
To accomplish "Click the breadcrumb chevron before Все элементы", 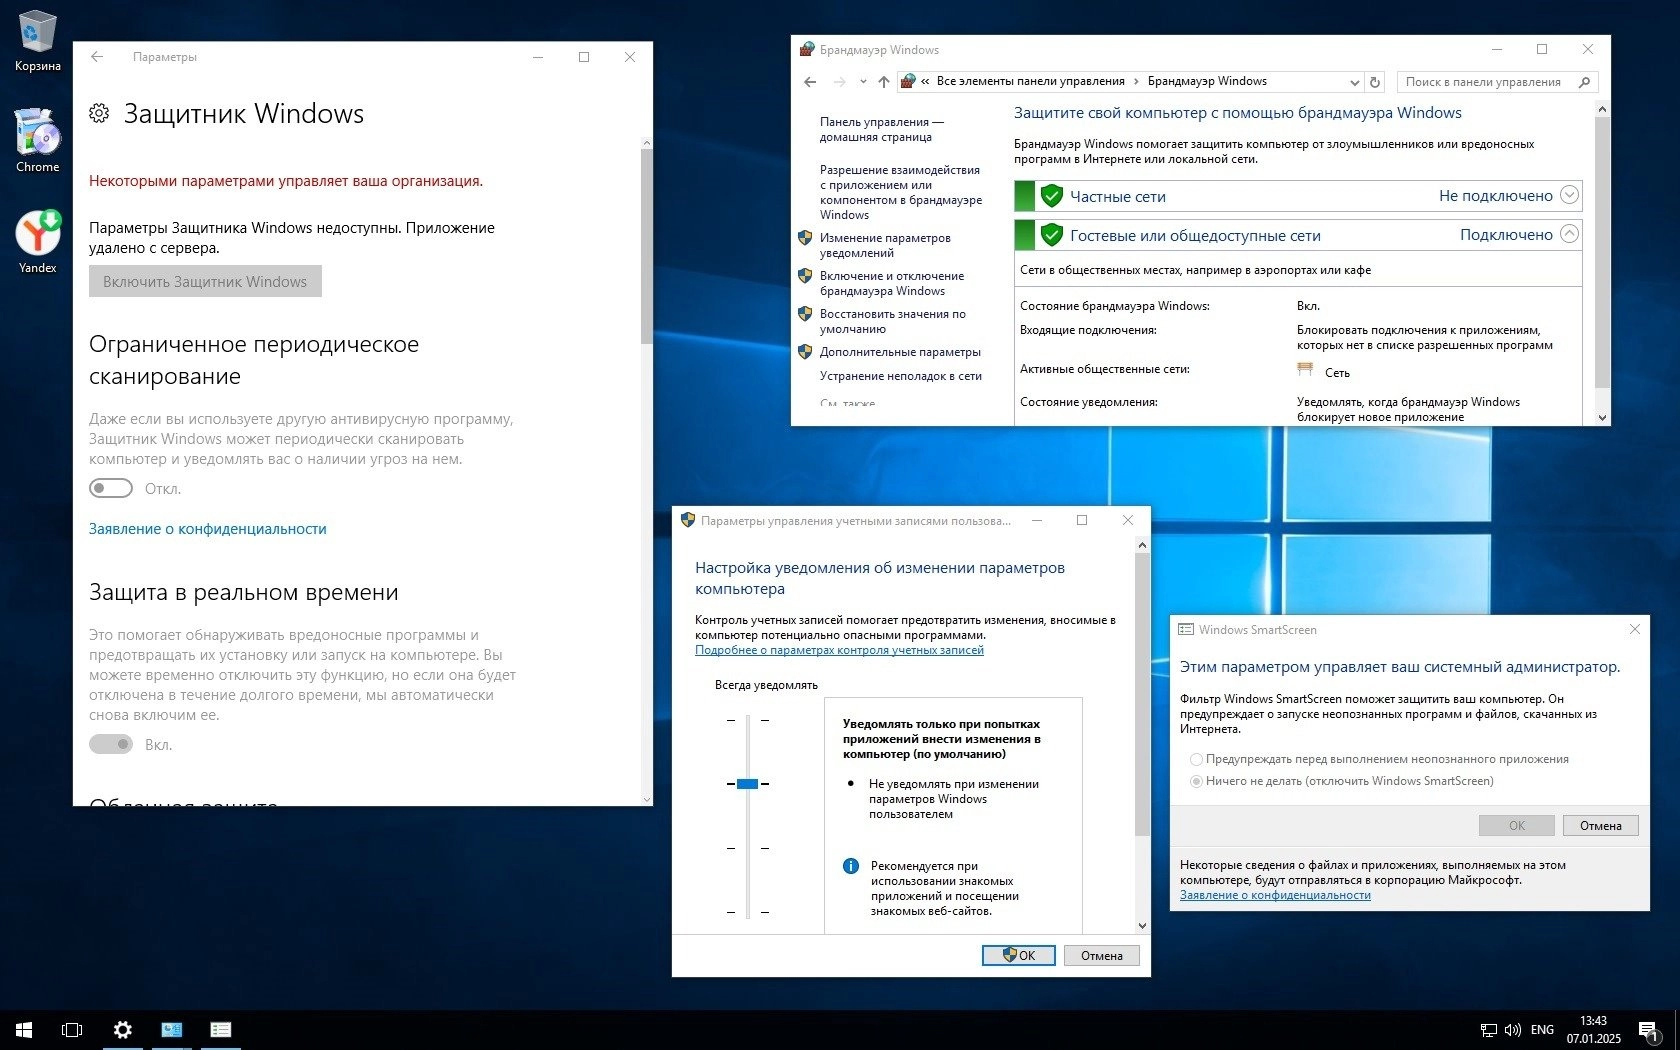I will [x=926, y=81].
